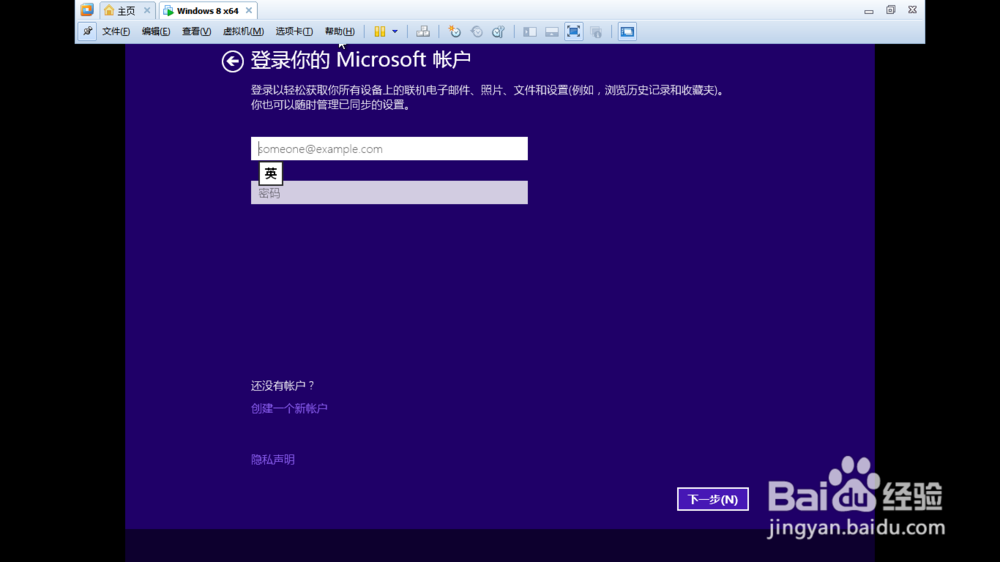The width and height of the screenshot is (1000, 562).
Task: Focus the email address input field
Action: [389, 149]
